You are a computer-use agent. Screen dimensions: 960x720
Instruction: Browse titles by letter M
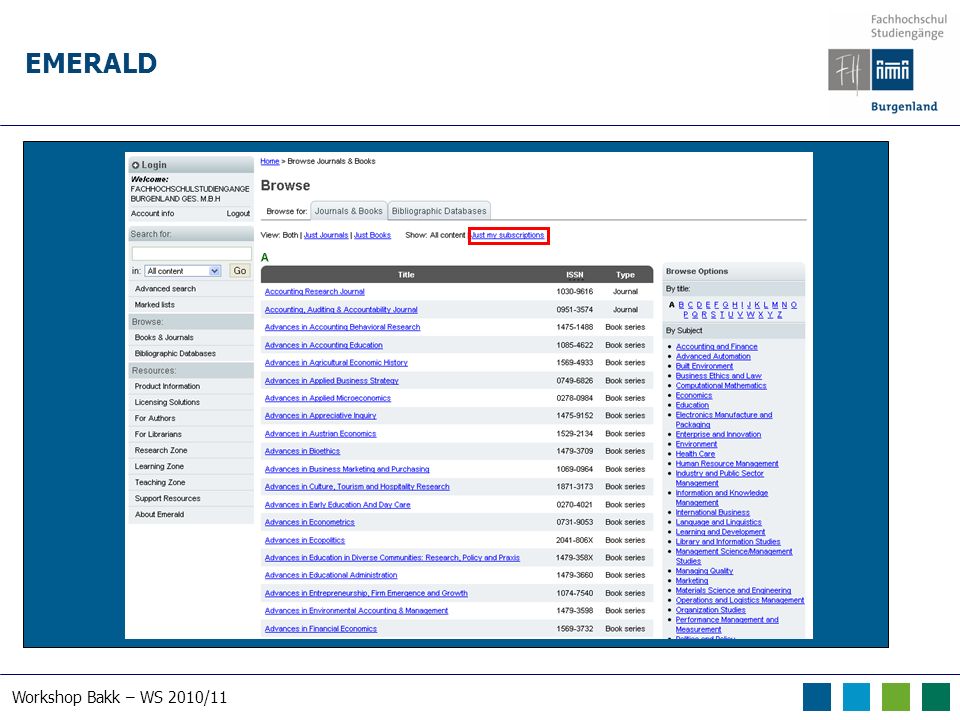pyautogui.click(x=774, y=305)
